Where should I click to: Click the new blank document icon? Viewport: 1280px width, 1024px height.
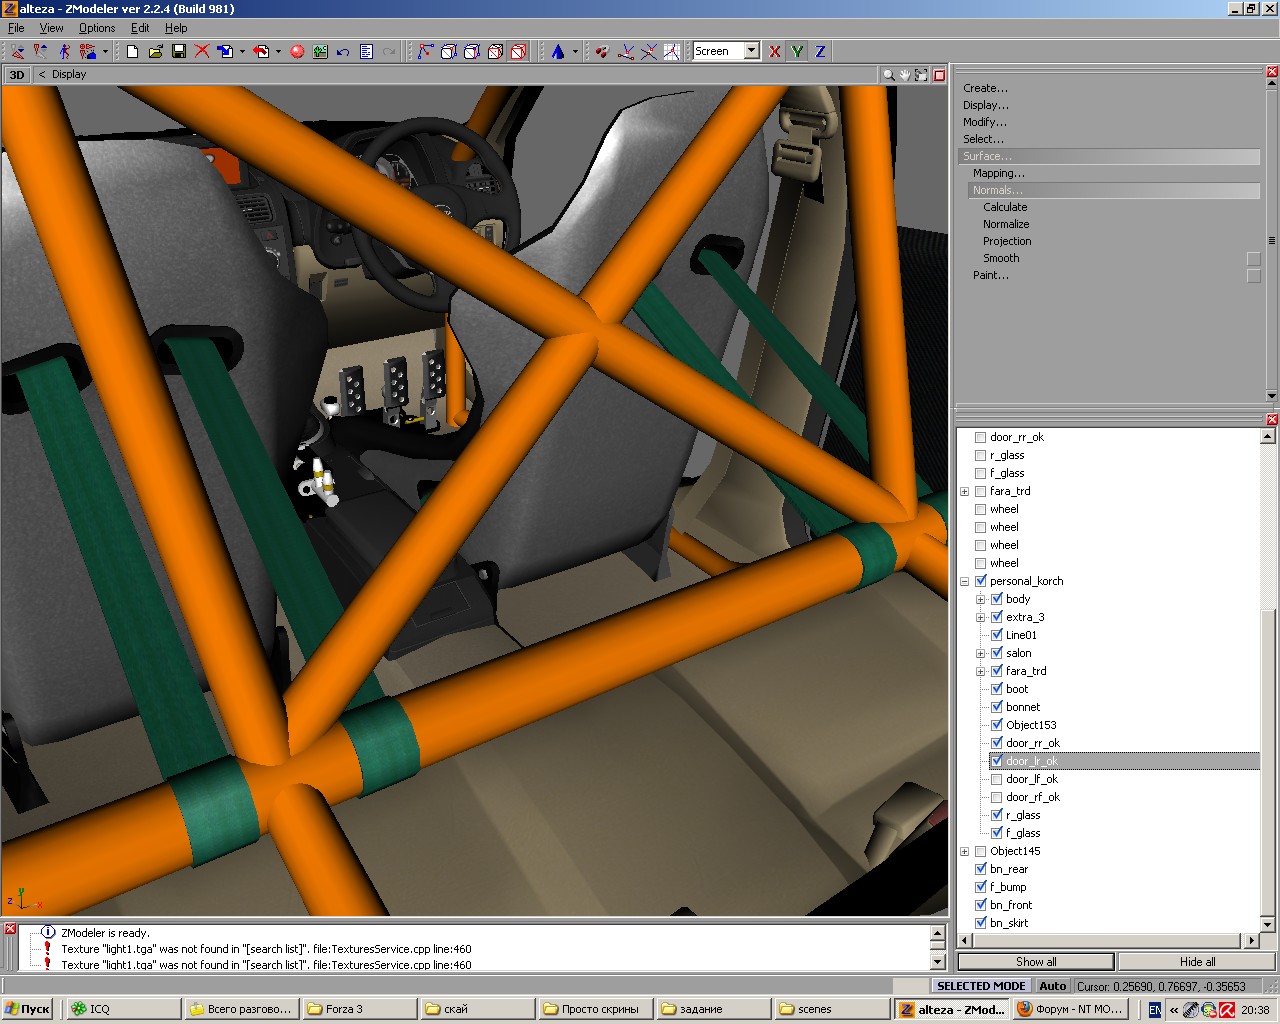(133, 51)
